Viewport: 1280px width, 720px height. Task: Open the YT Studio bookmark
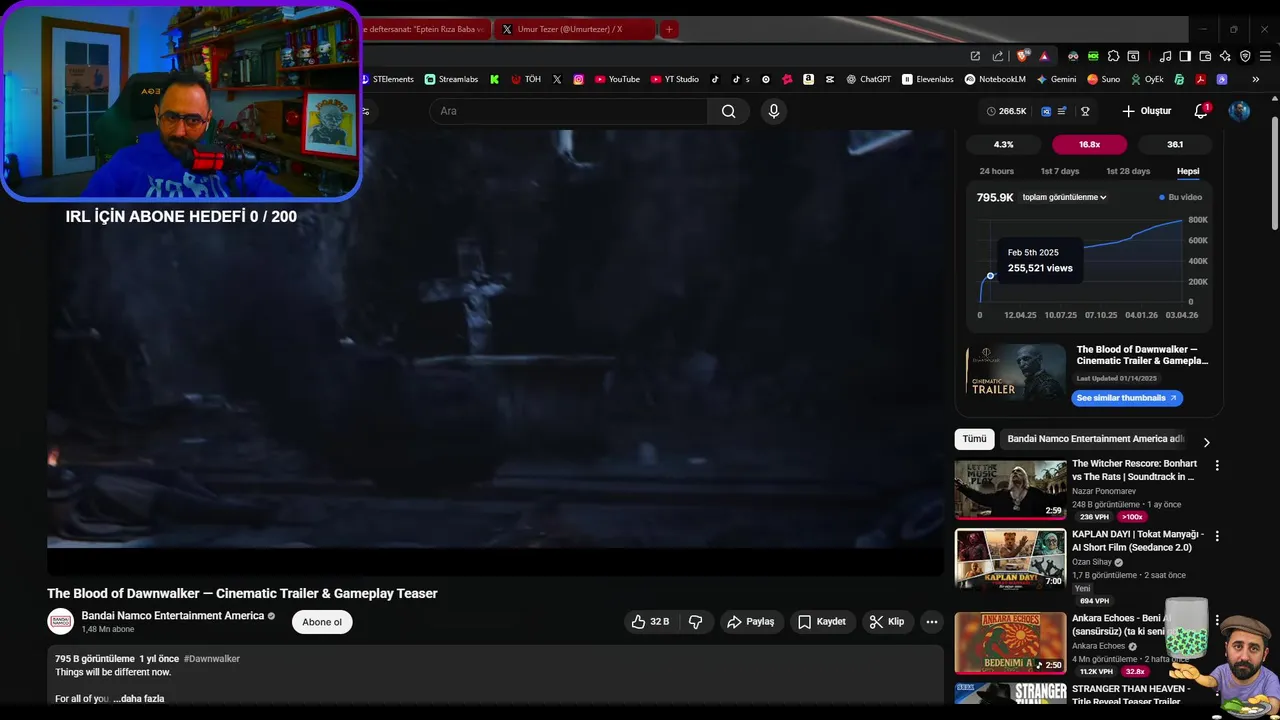tap(675, 79)
